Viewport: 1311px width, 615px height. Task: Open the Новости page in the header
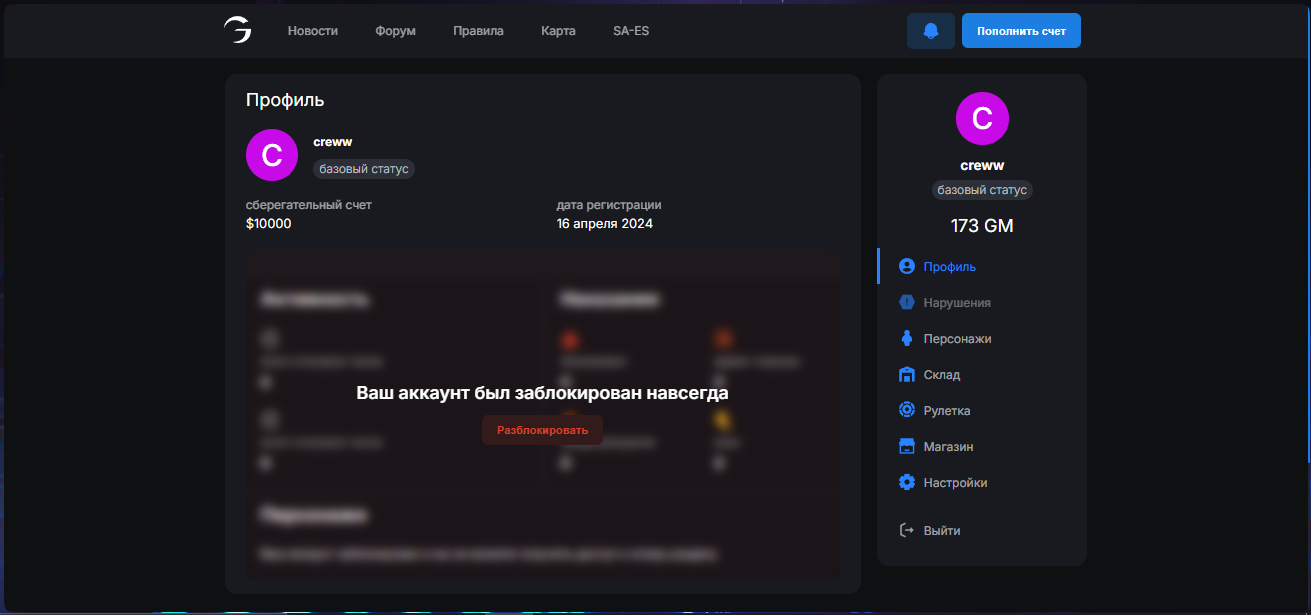[313, 31]
